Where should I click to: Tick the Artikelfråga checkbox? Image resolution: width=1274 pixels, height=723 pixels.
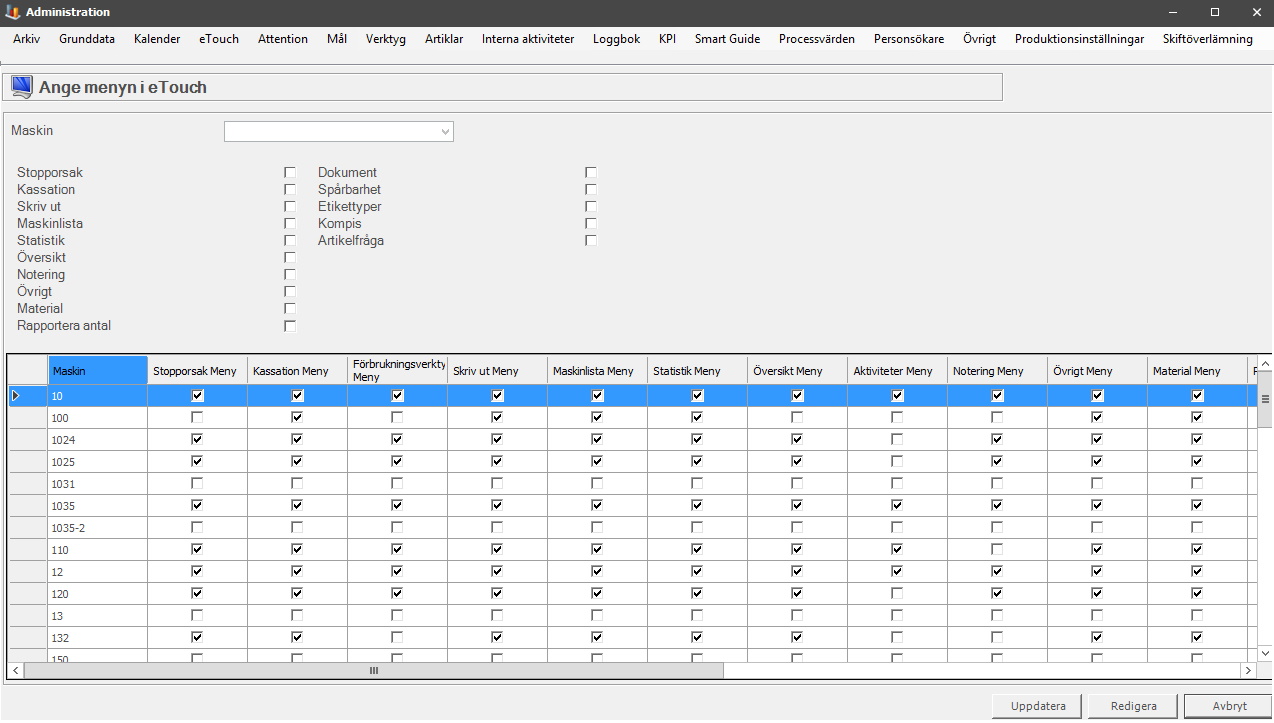pos(591,241)
